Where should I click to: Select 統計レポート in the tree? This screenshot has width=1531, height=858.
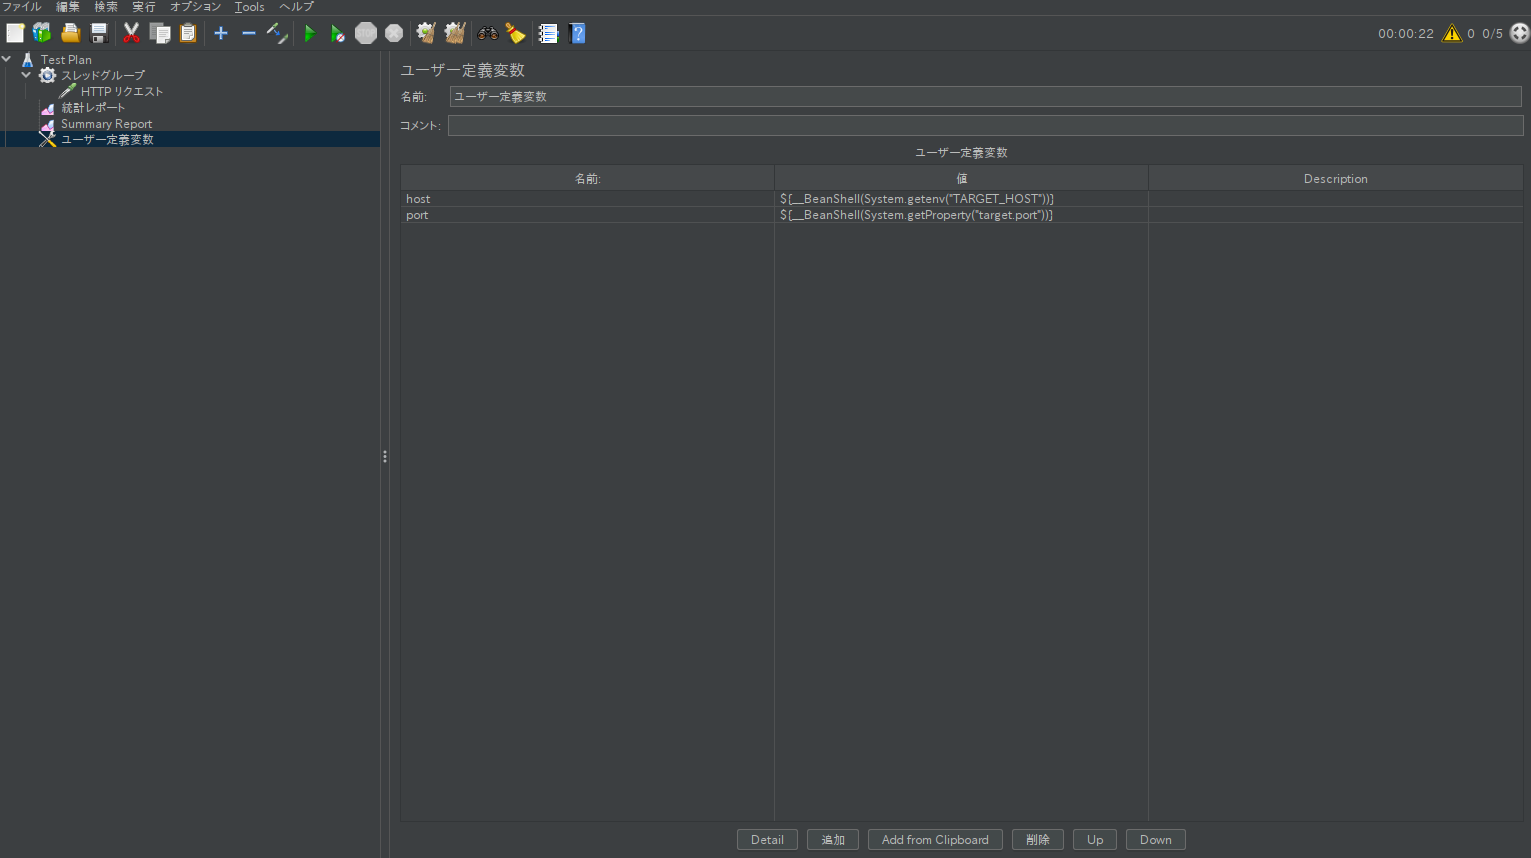[93, 108]
